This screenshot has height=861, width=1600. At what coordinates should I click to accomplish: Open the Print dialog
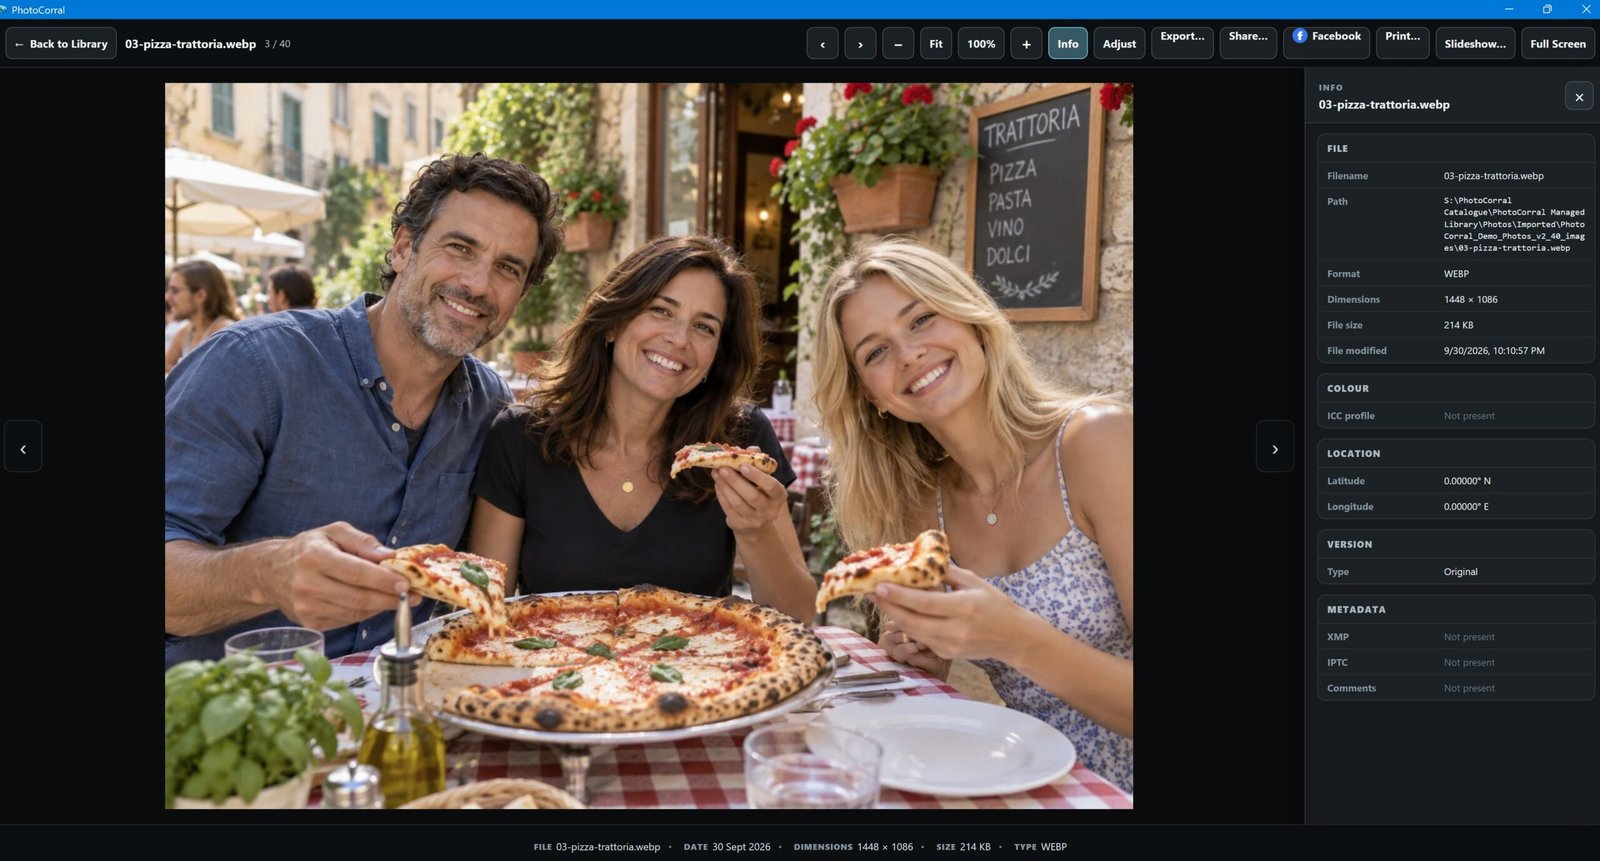pyautogui.click(x=1403, y=43)
